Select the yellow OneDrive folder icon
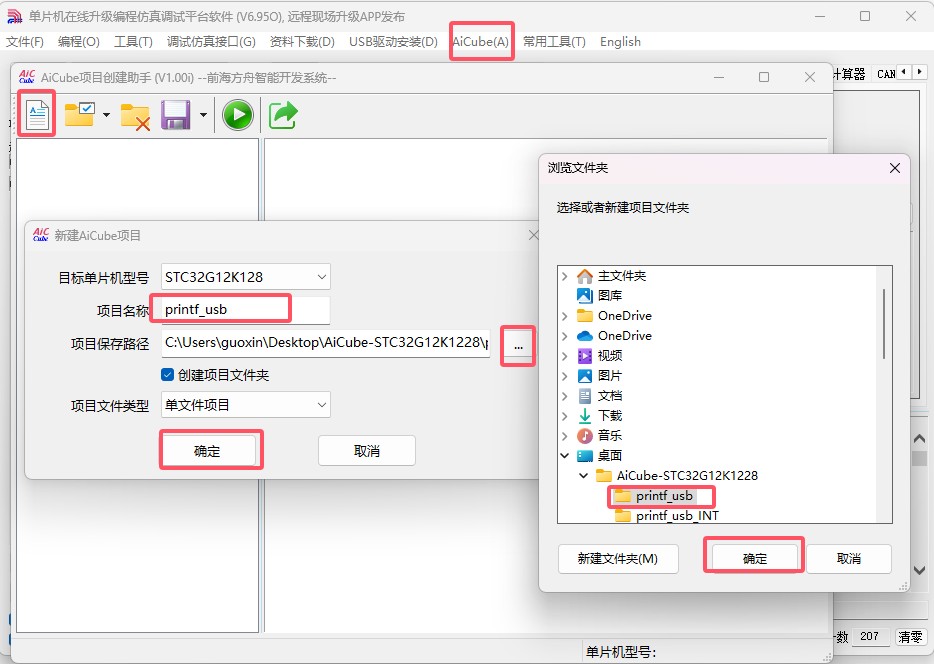The image size is (934, 664). (x=585, y=316)
